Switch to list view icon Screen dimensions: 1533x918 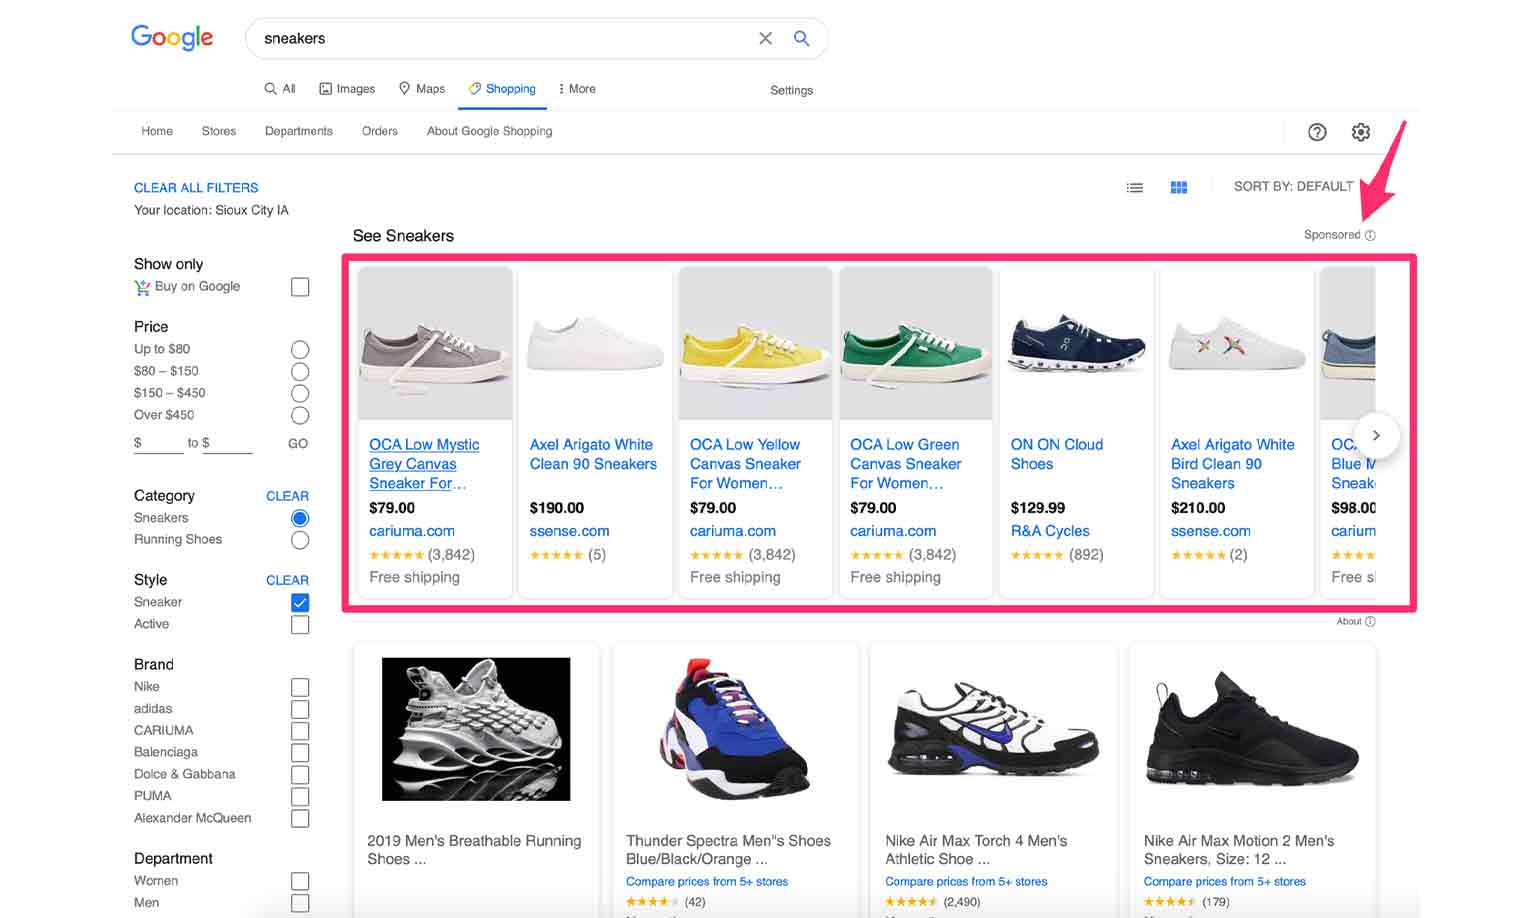click(1134, 187)
